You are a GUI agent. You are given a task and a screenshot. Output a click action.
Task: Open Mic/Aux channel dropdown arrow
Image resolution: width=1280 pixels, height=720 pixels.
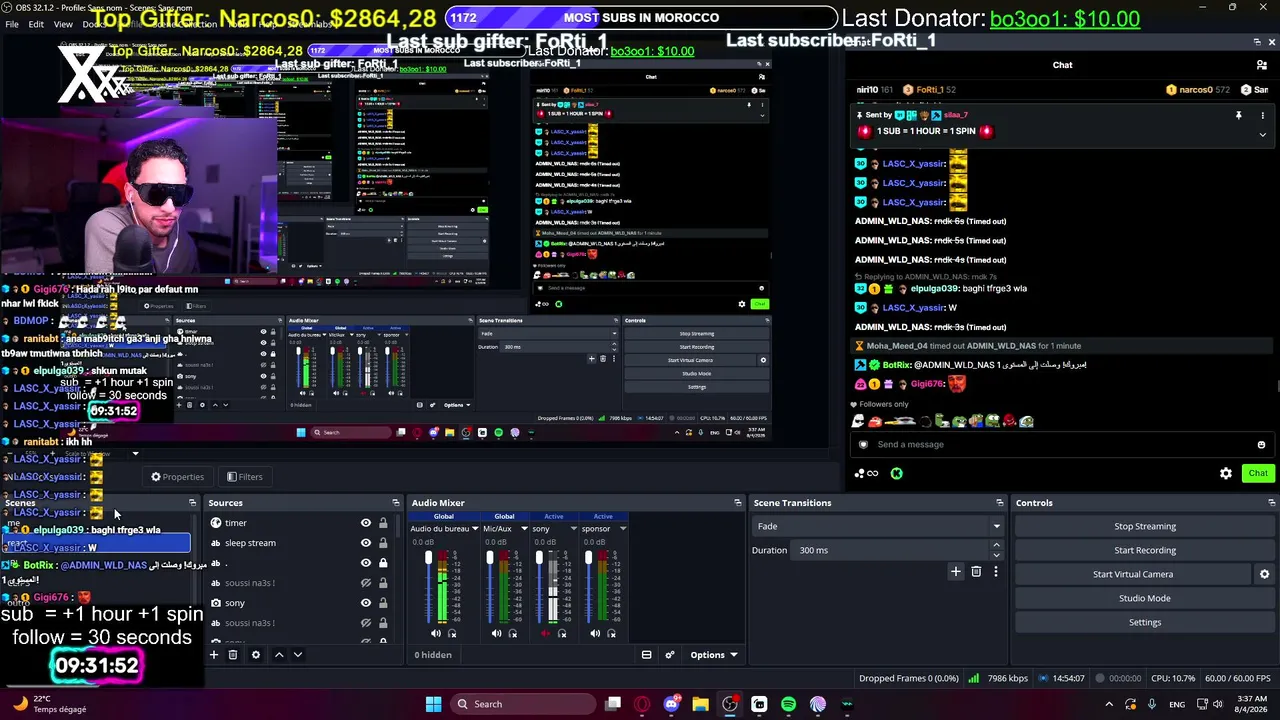pos(523,529)
